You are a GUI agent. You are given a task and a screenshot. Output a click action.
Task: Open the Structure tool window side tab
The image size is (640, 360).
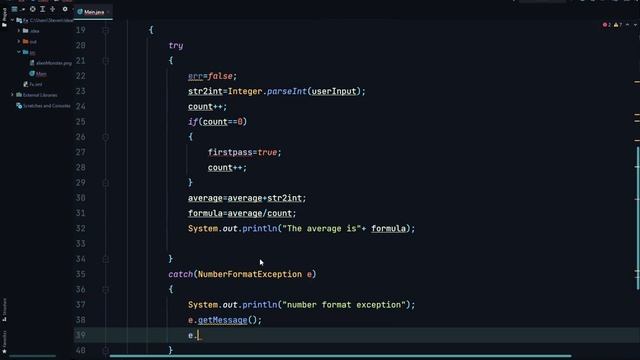(x=4, y=310)
